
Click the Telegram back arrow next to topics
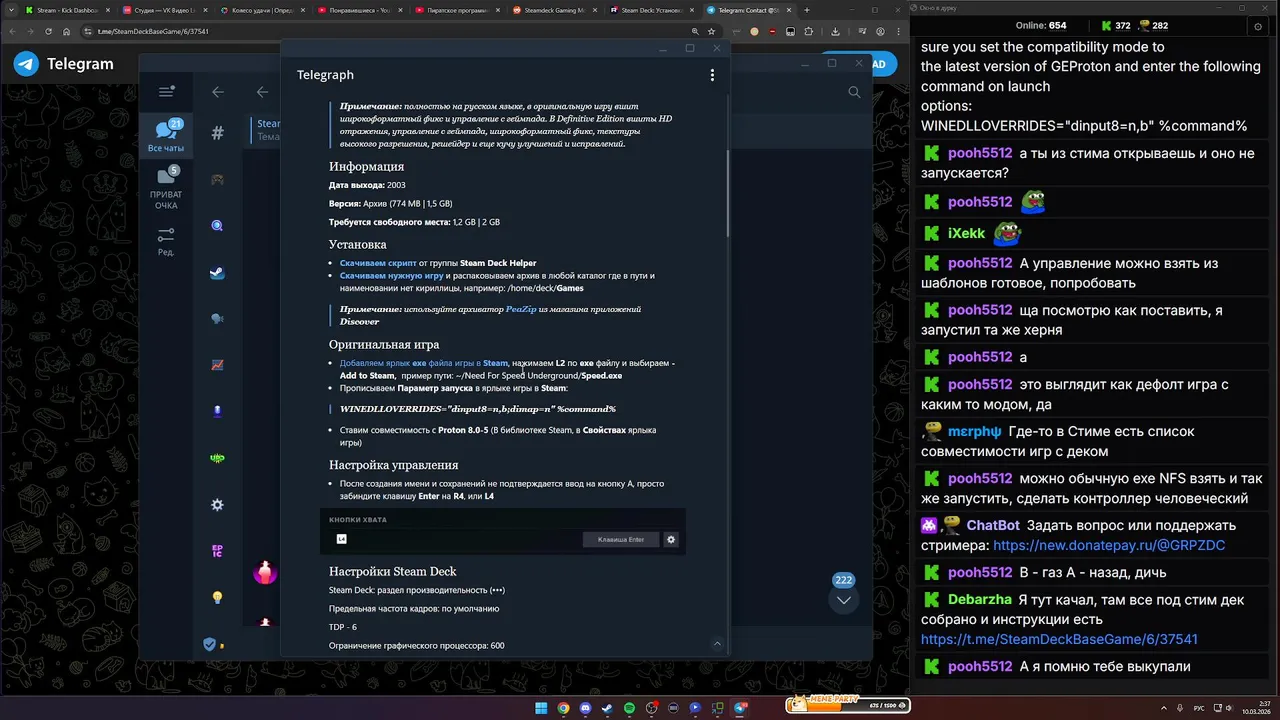pyautogui.click(x=218, y=92)
